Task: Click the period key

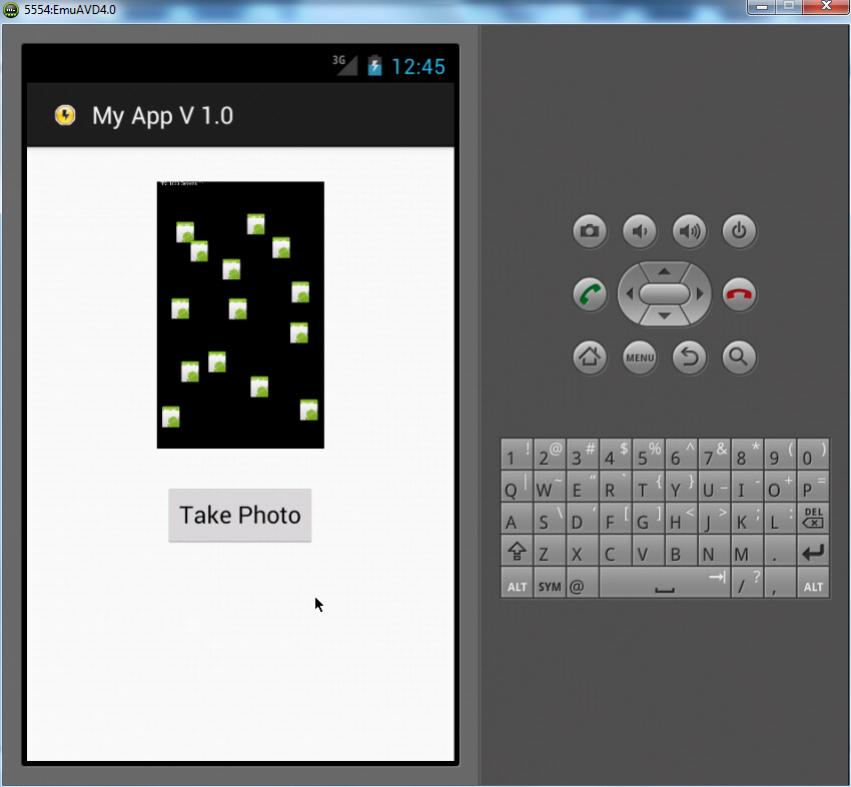Action: [780, 551]
